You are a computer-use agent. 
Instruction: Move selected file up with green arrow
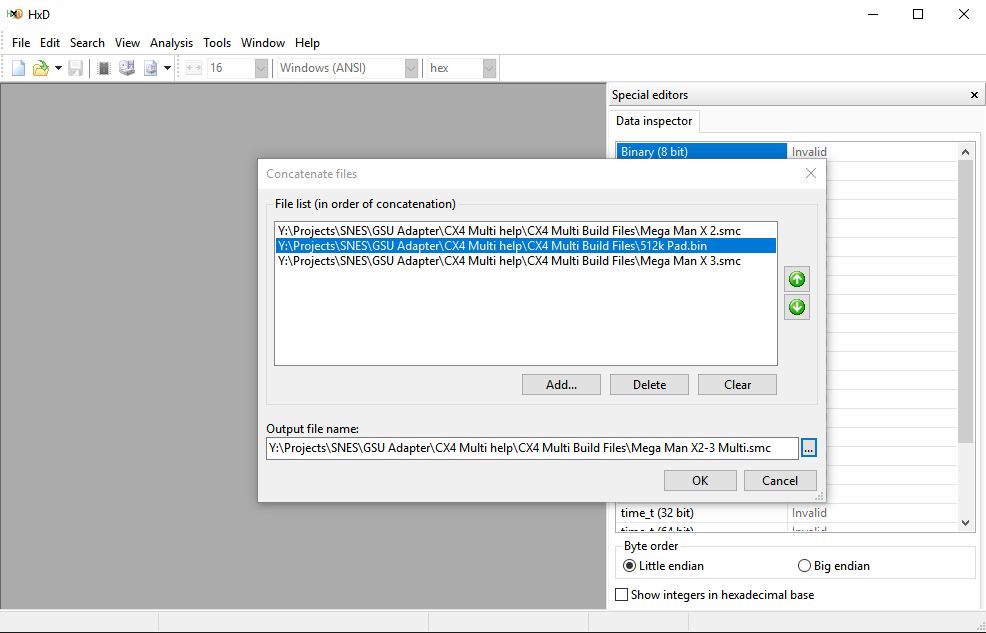pos(797,279)
